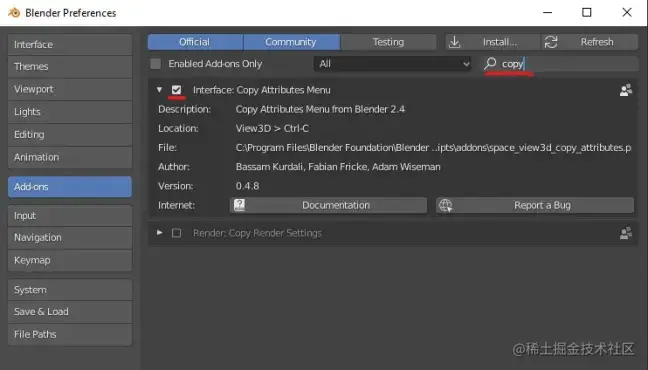Enable the Copy Render Settings add-on checkbox
648x370 pixels.
coord(176,233)
